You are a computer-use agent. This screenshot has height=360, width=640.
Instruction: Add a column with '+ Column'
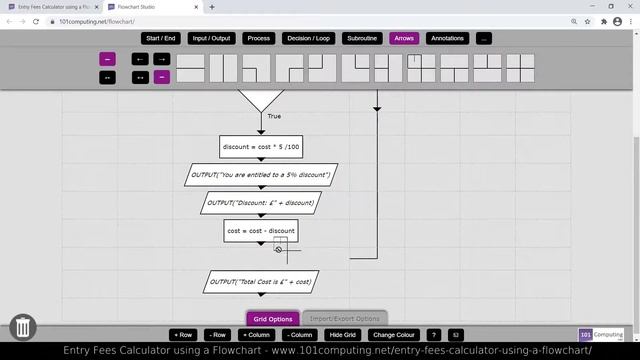click(256, 335)
